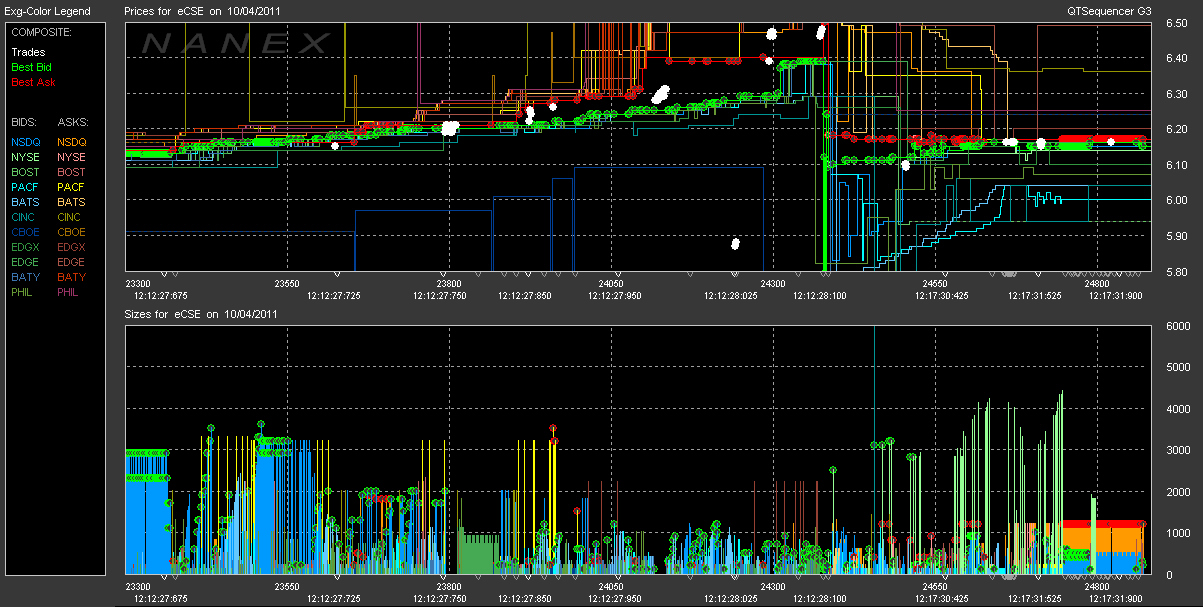1203x607 pixels.
Task: Click EDGE in the asks column
Action: (72, 262)
